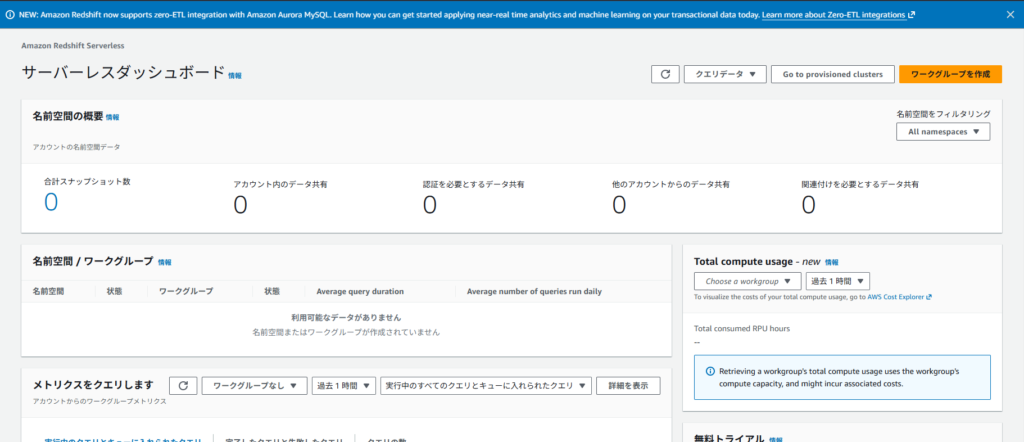Click 関連付けを必要とするデータ共有 label
Image resolution: width=1024 pixels, height=442 pixels.
click(860, 185)
